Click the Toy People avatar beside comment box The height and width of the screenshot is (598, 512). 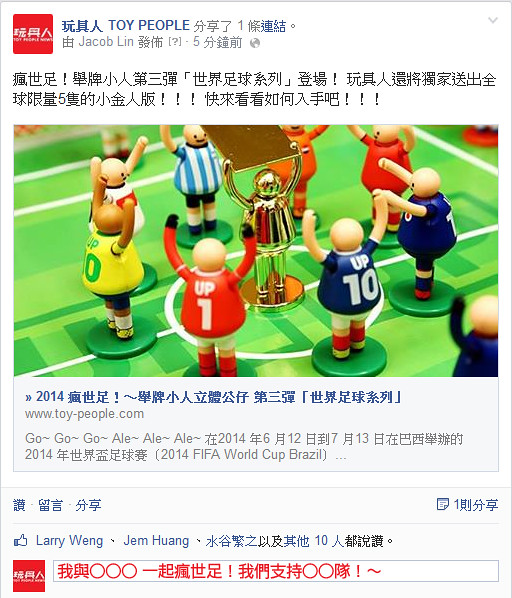[29, 575]
